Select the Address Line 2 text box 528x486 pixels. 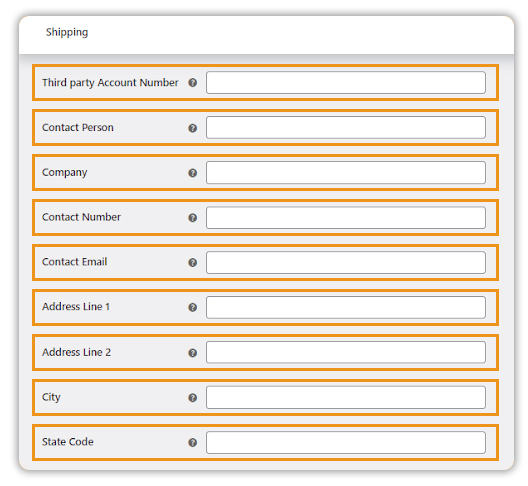(346, 352)
